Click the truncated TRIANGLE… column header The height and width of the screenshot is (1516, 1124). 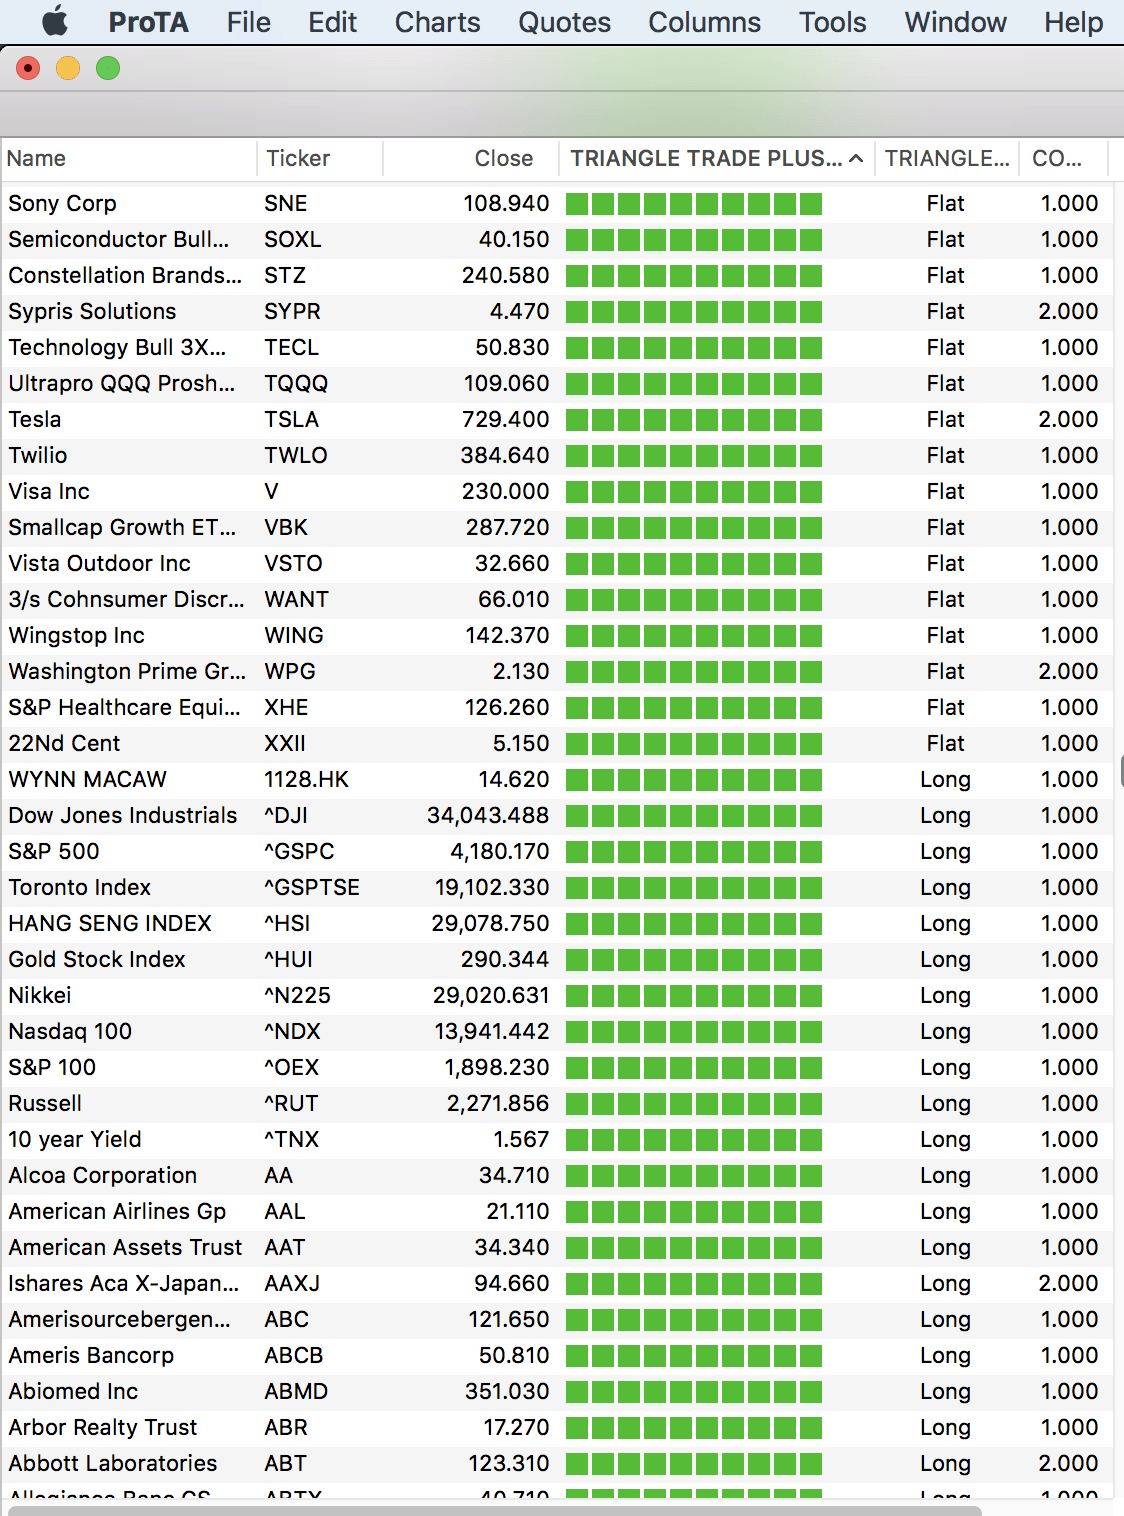click(x=946, y=159)
